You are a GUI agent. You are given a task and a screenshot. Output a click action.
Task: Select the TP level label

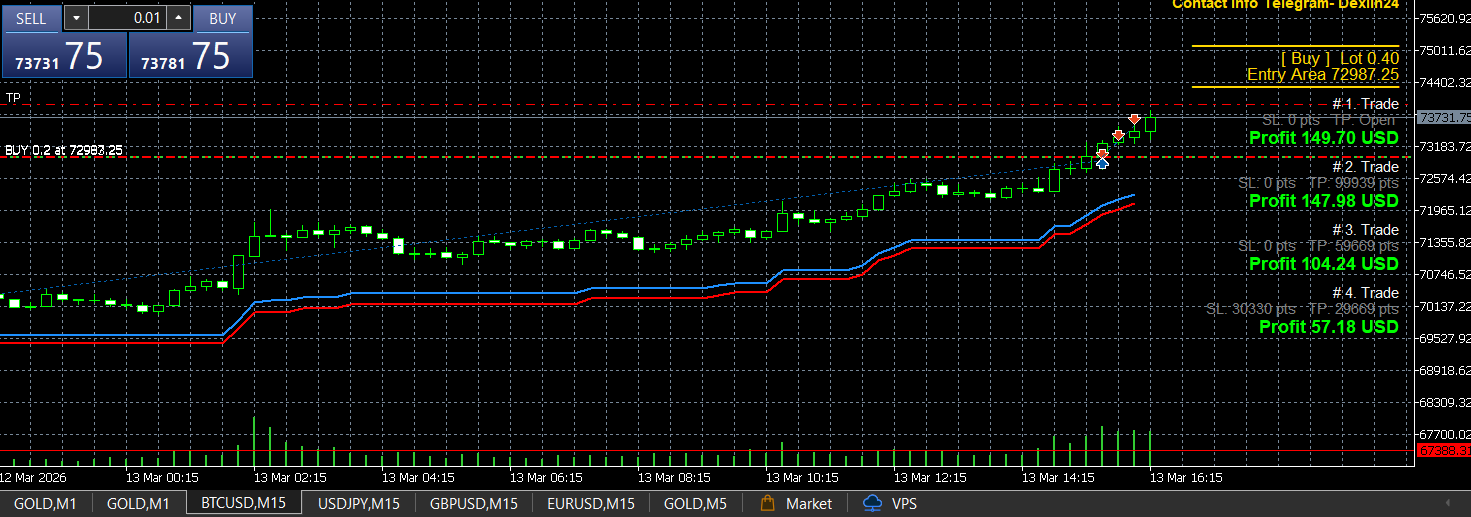(x=13, y=97)
